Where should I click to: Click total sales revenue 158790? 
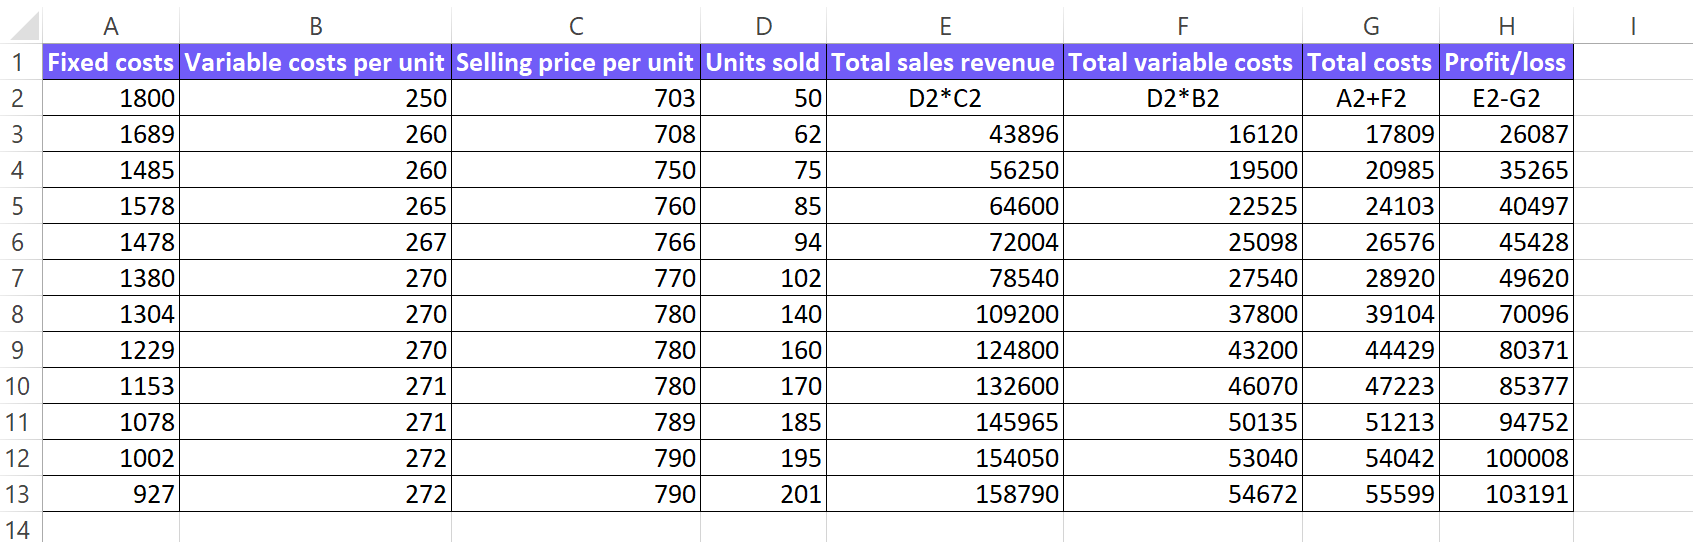coord(945,494)
